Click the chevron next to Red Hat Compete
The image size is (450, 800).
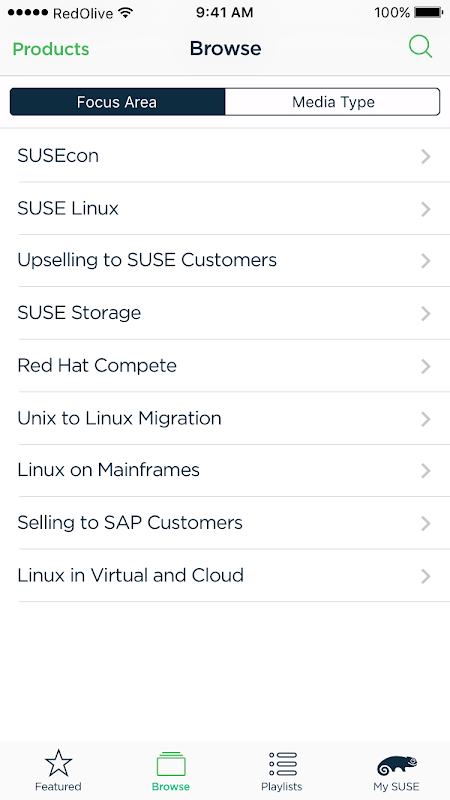tap(426, 366)
